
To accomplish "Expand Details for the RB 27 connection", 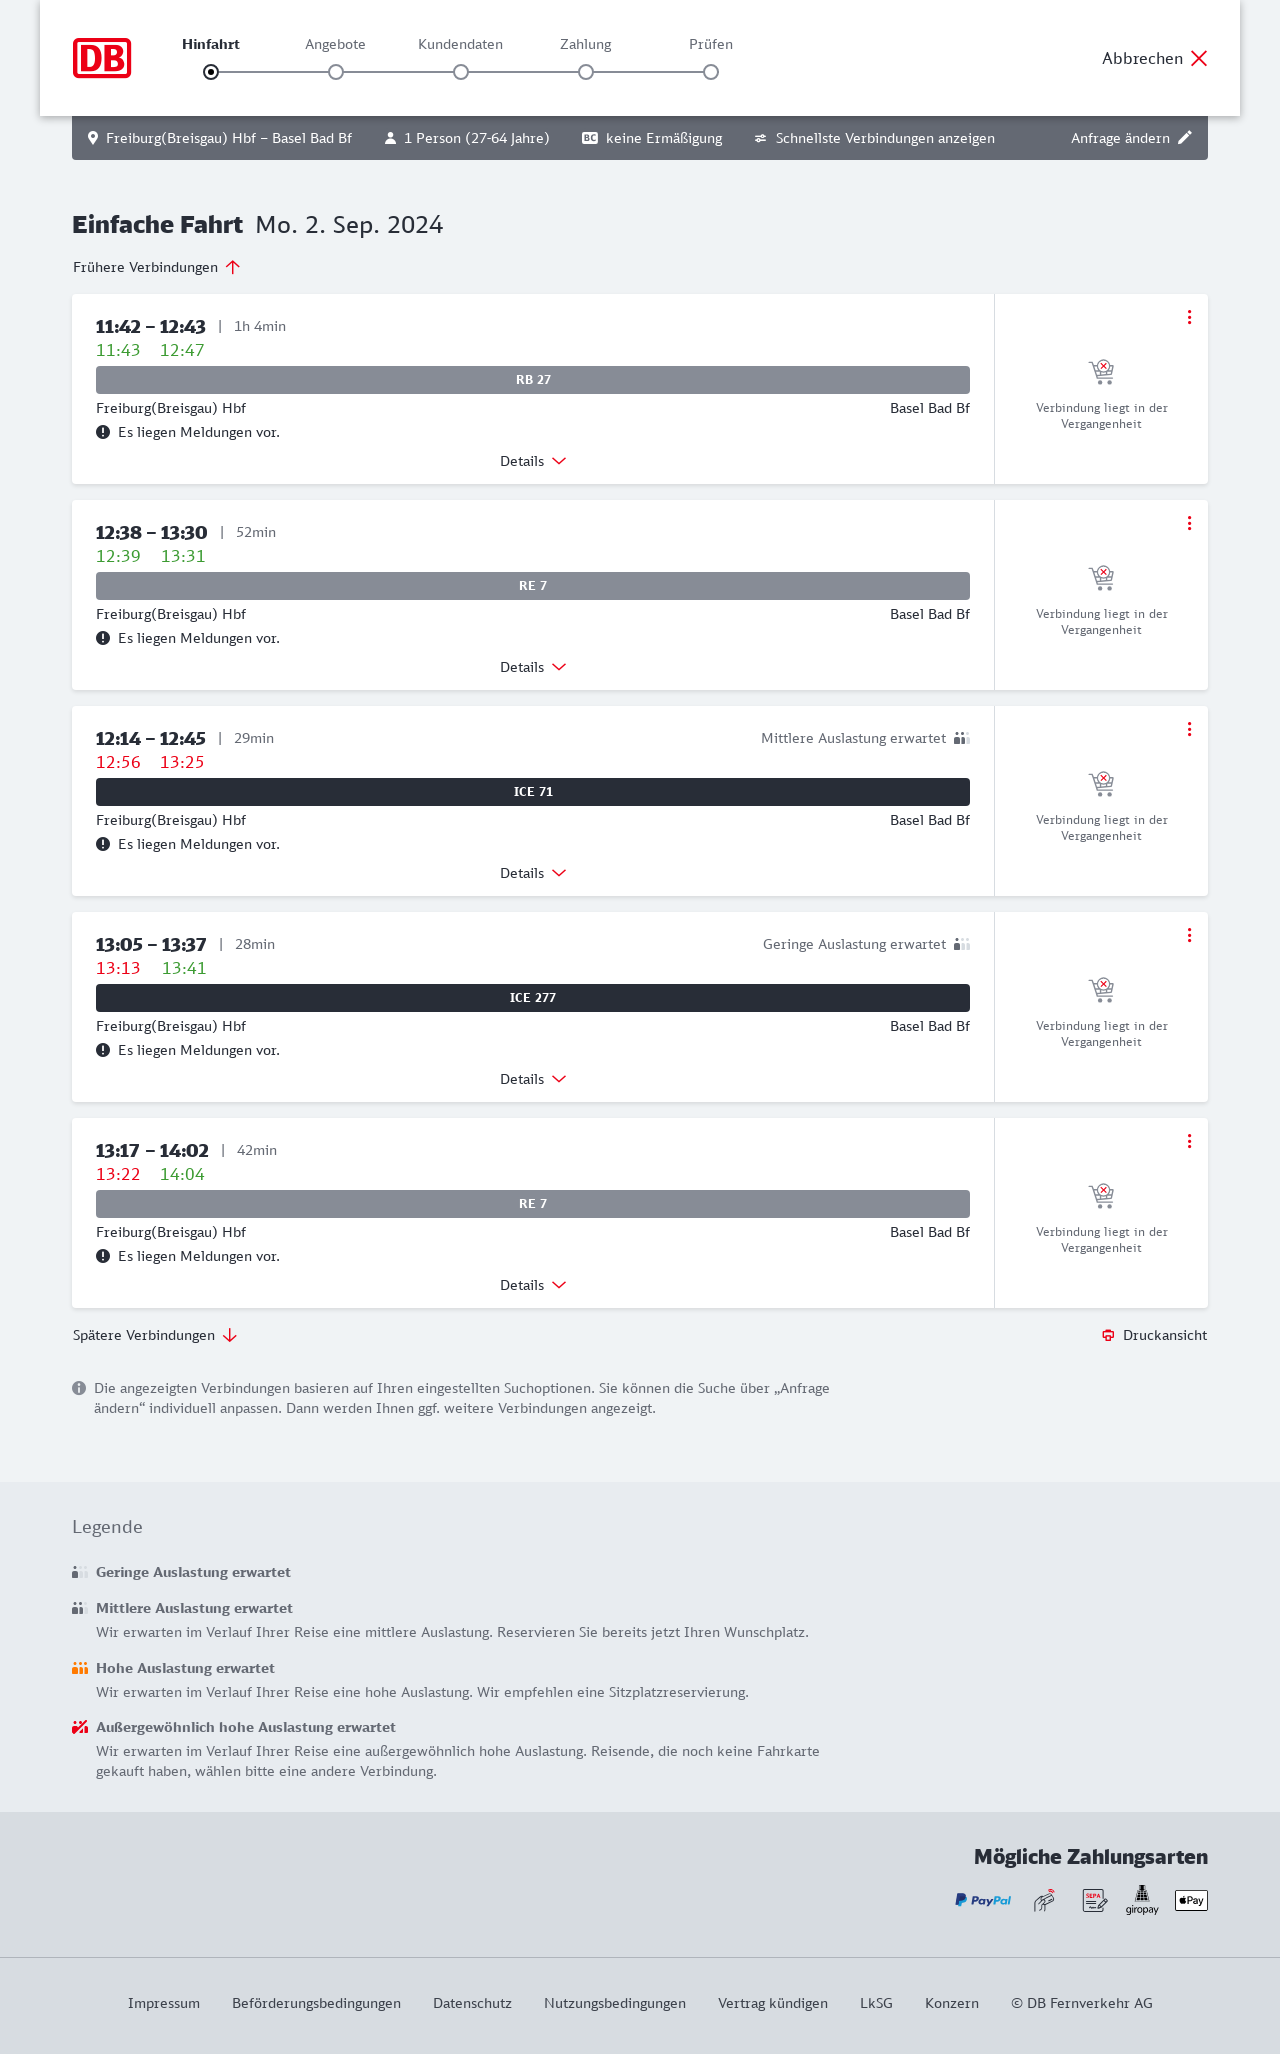I will click(x=533, y=461).
